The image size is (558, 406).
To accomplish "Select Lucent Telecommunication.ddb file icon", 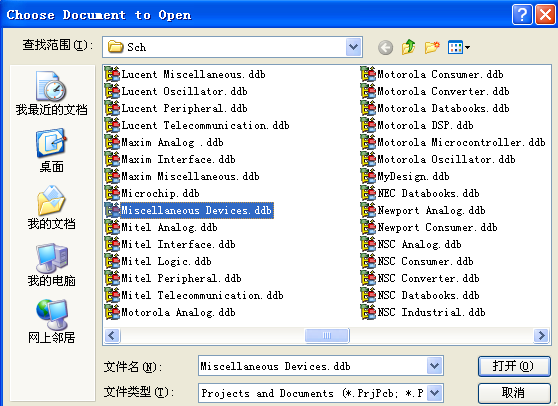I will pos(112,125).
